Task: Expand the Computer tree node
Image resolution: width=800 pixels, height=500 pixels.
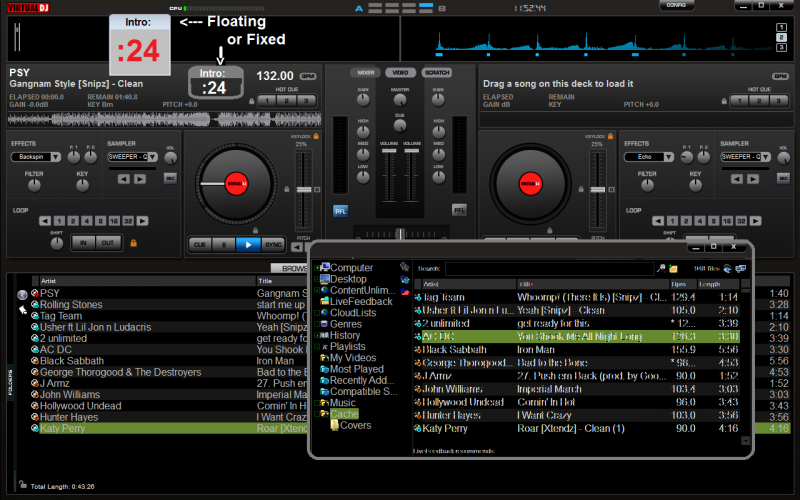Action: (317, 267)
